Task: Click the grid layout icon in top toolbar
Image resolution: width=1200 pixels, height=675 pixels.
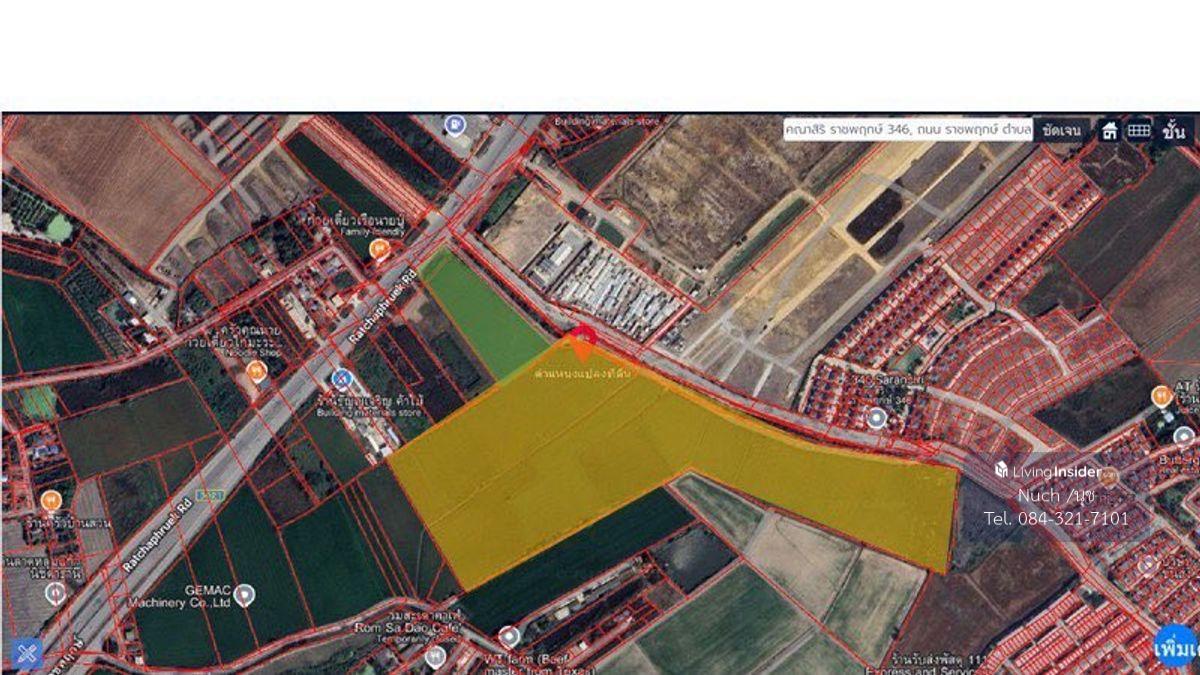Action: point(1139,130)
